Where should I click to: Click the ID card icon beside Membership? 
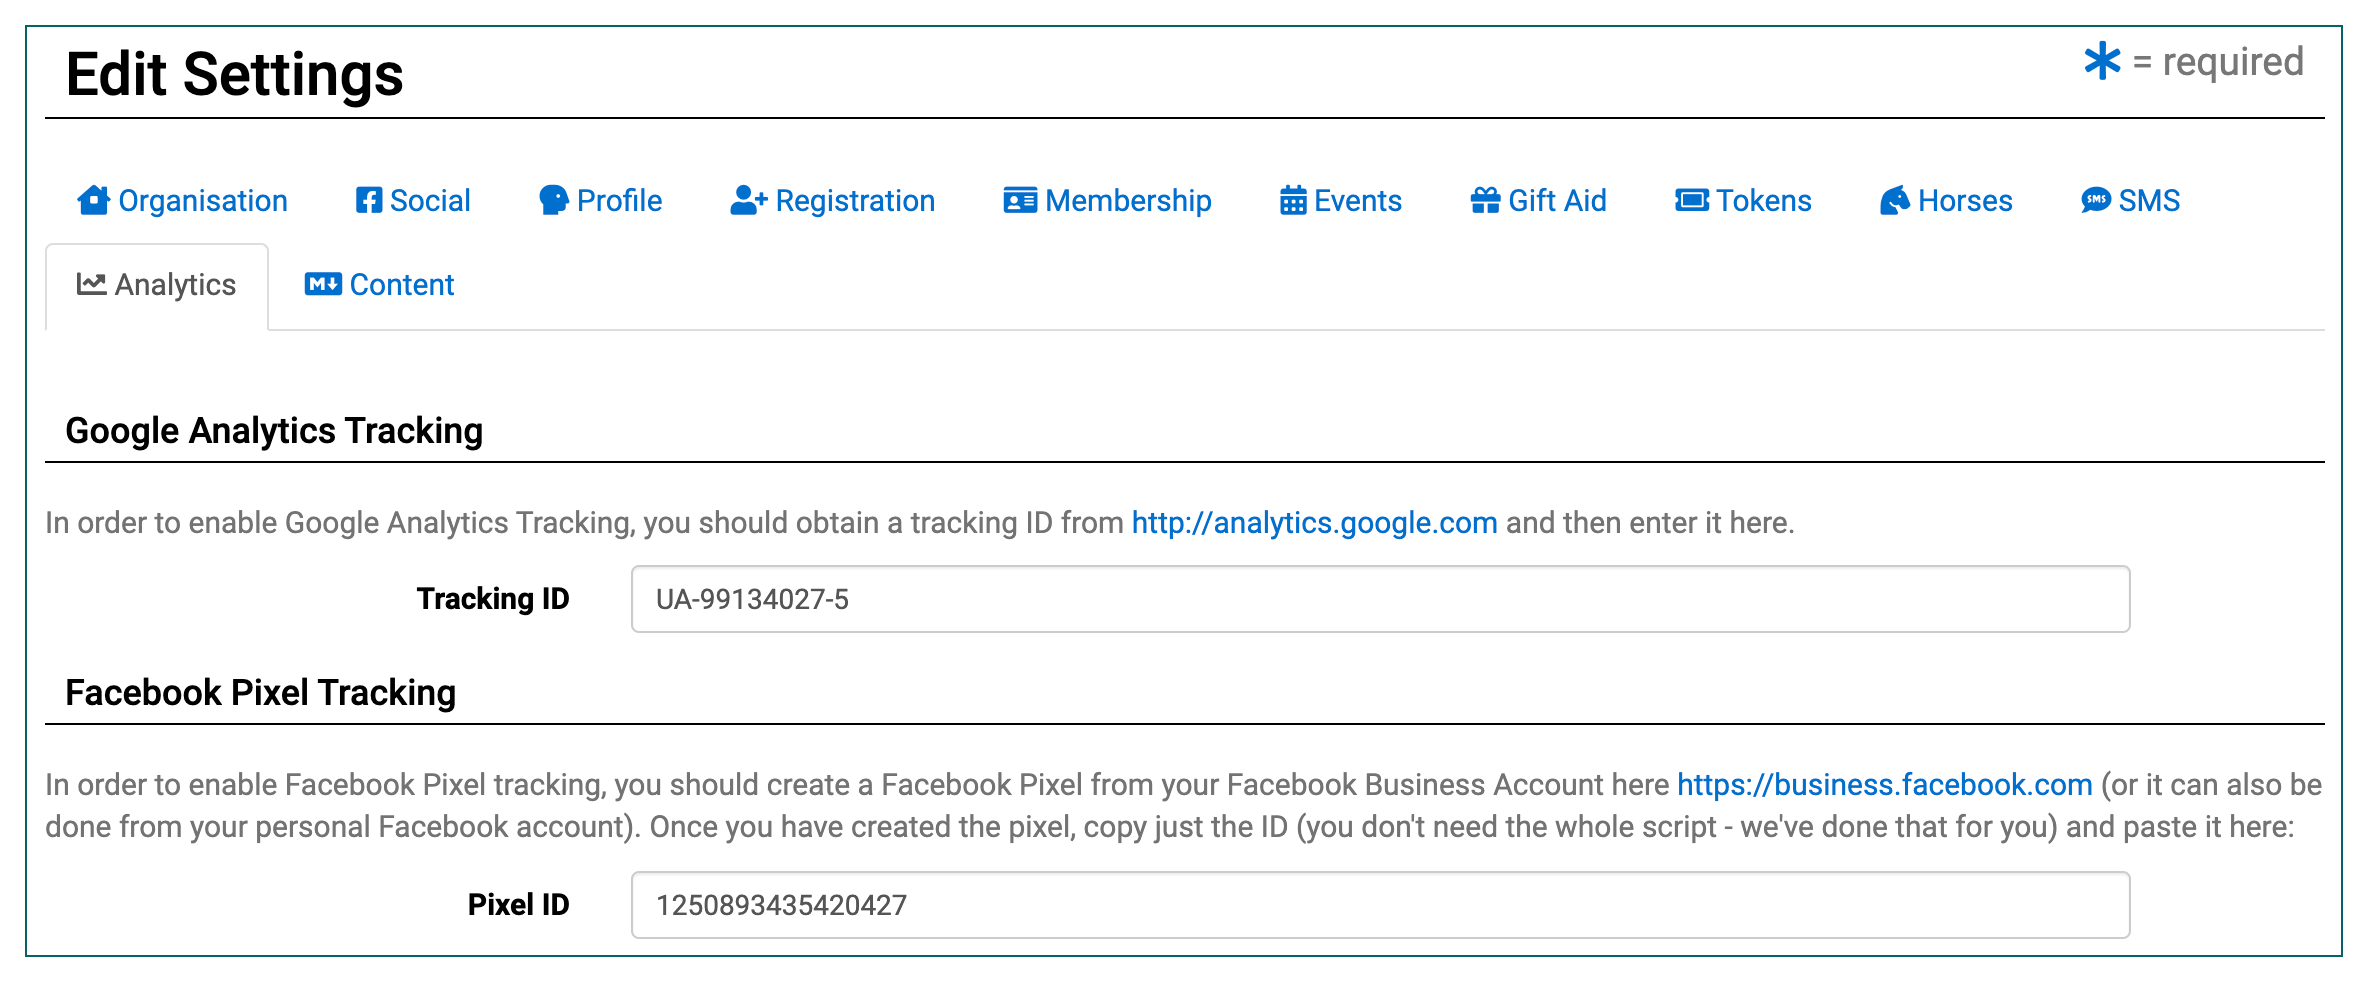(1020, 200)
